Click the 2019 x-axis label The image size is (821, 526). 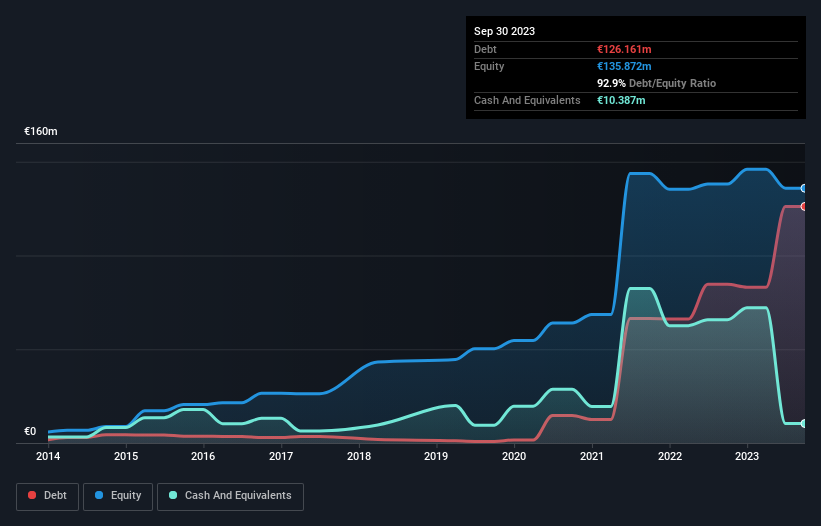436,456
